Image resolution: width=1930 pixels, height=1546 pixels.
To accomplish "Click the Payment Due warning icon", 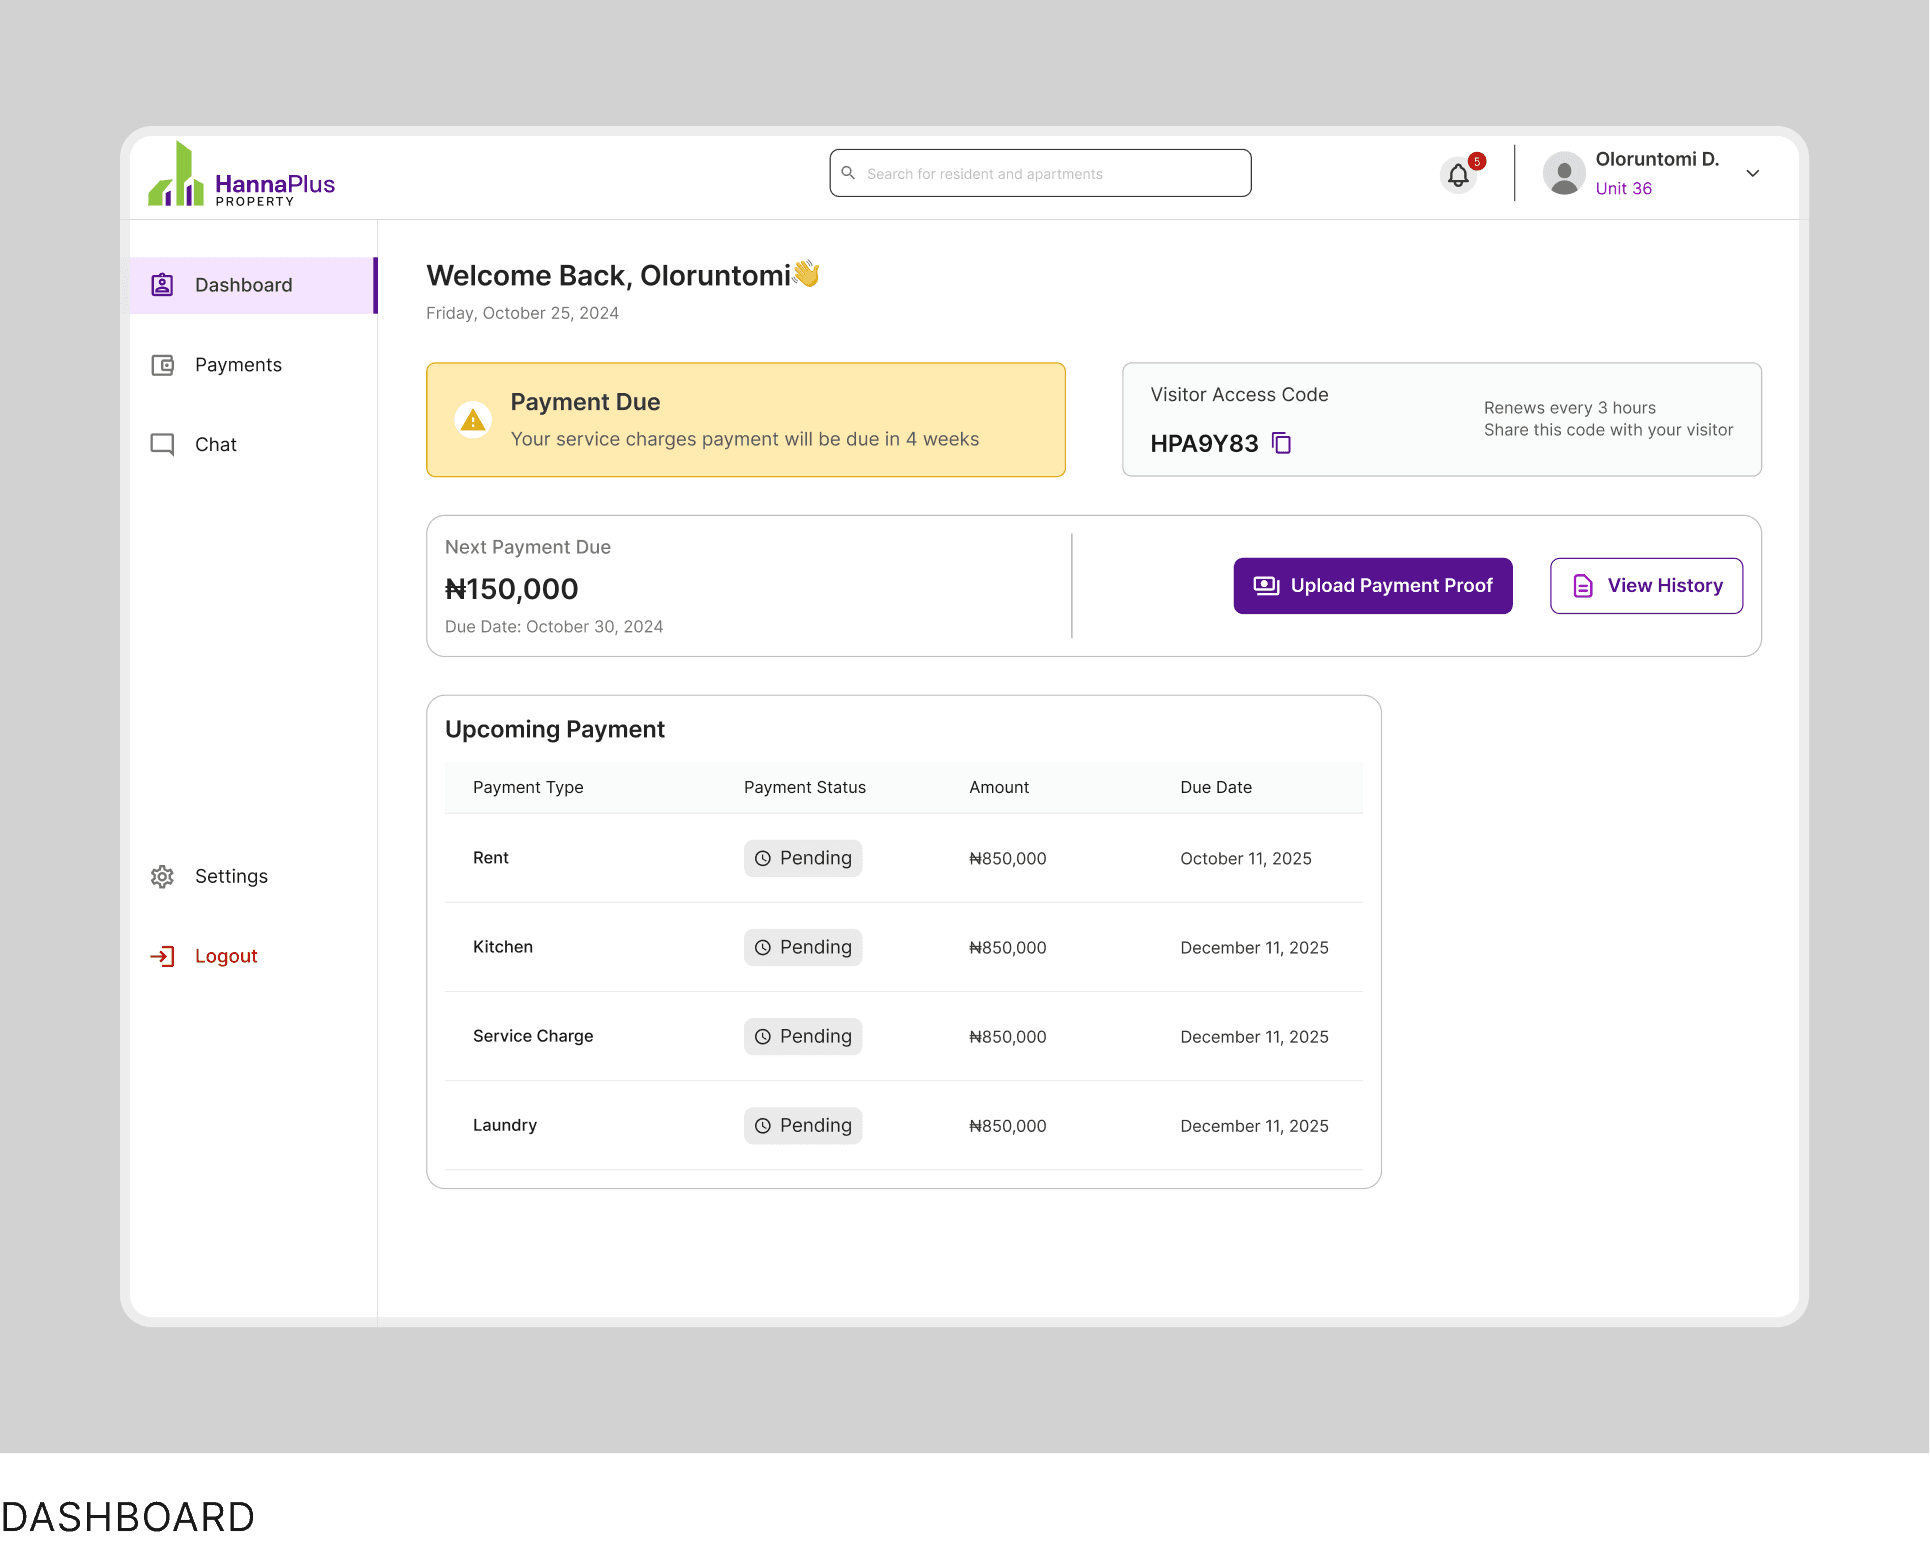I will click(x=472, y=421).
